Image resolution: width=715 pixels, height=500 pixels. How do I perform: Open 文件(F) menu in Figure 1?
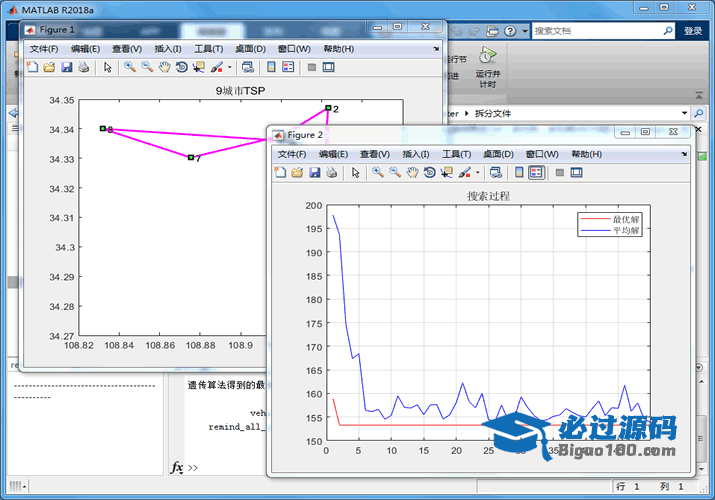click(x=44, y=49)
